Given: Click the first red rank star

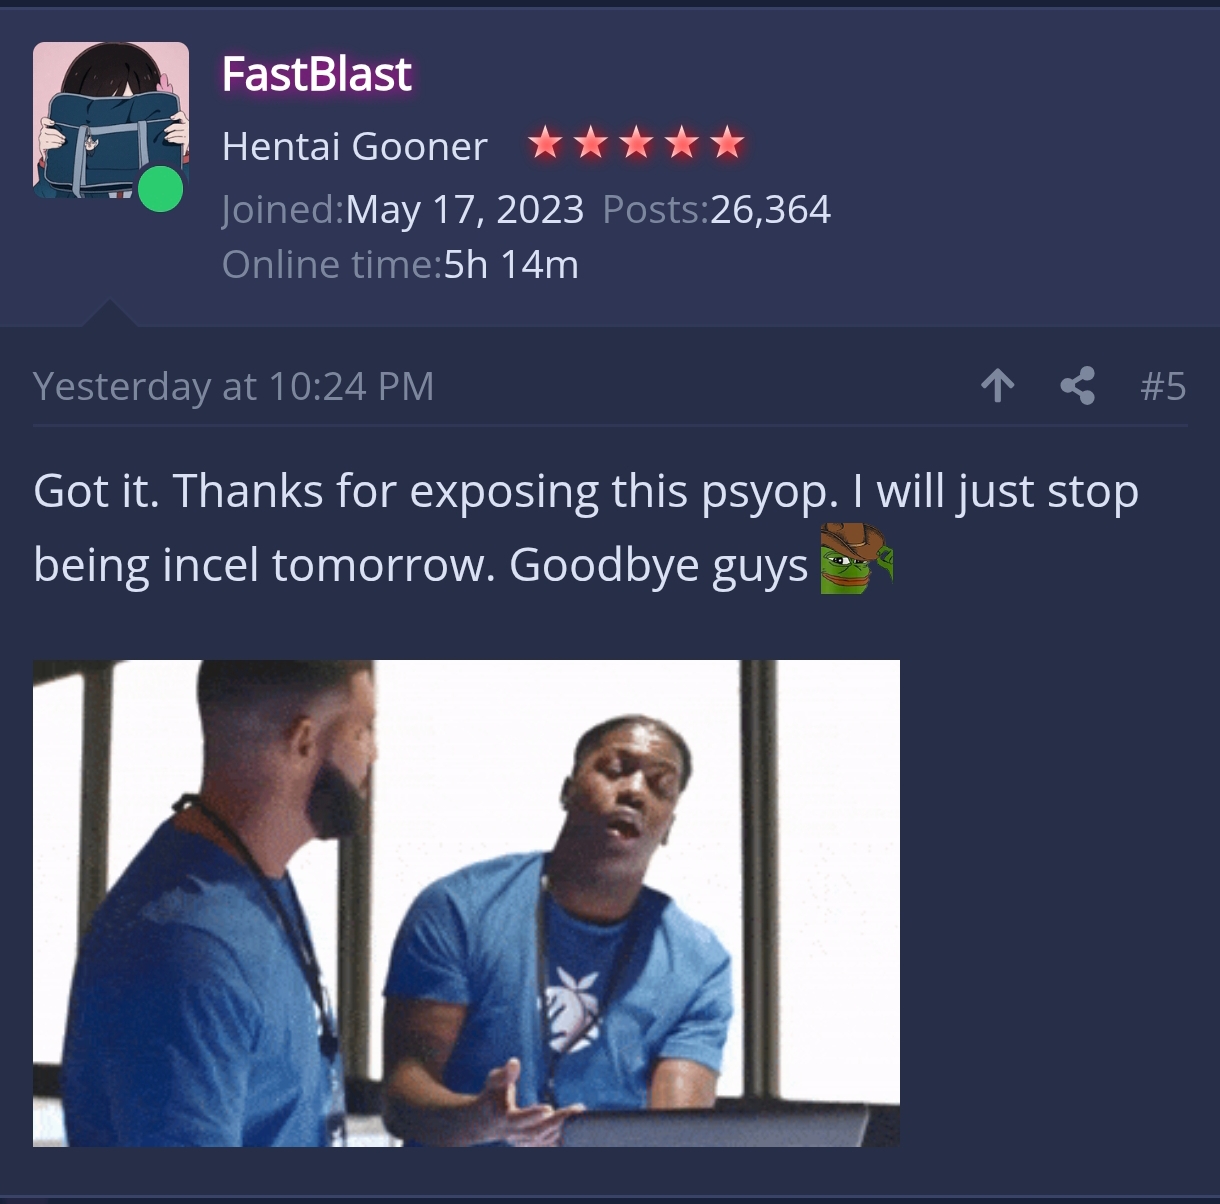Looking at the screenshot, I should (x=545, y=143).
